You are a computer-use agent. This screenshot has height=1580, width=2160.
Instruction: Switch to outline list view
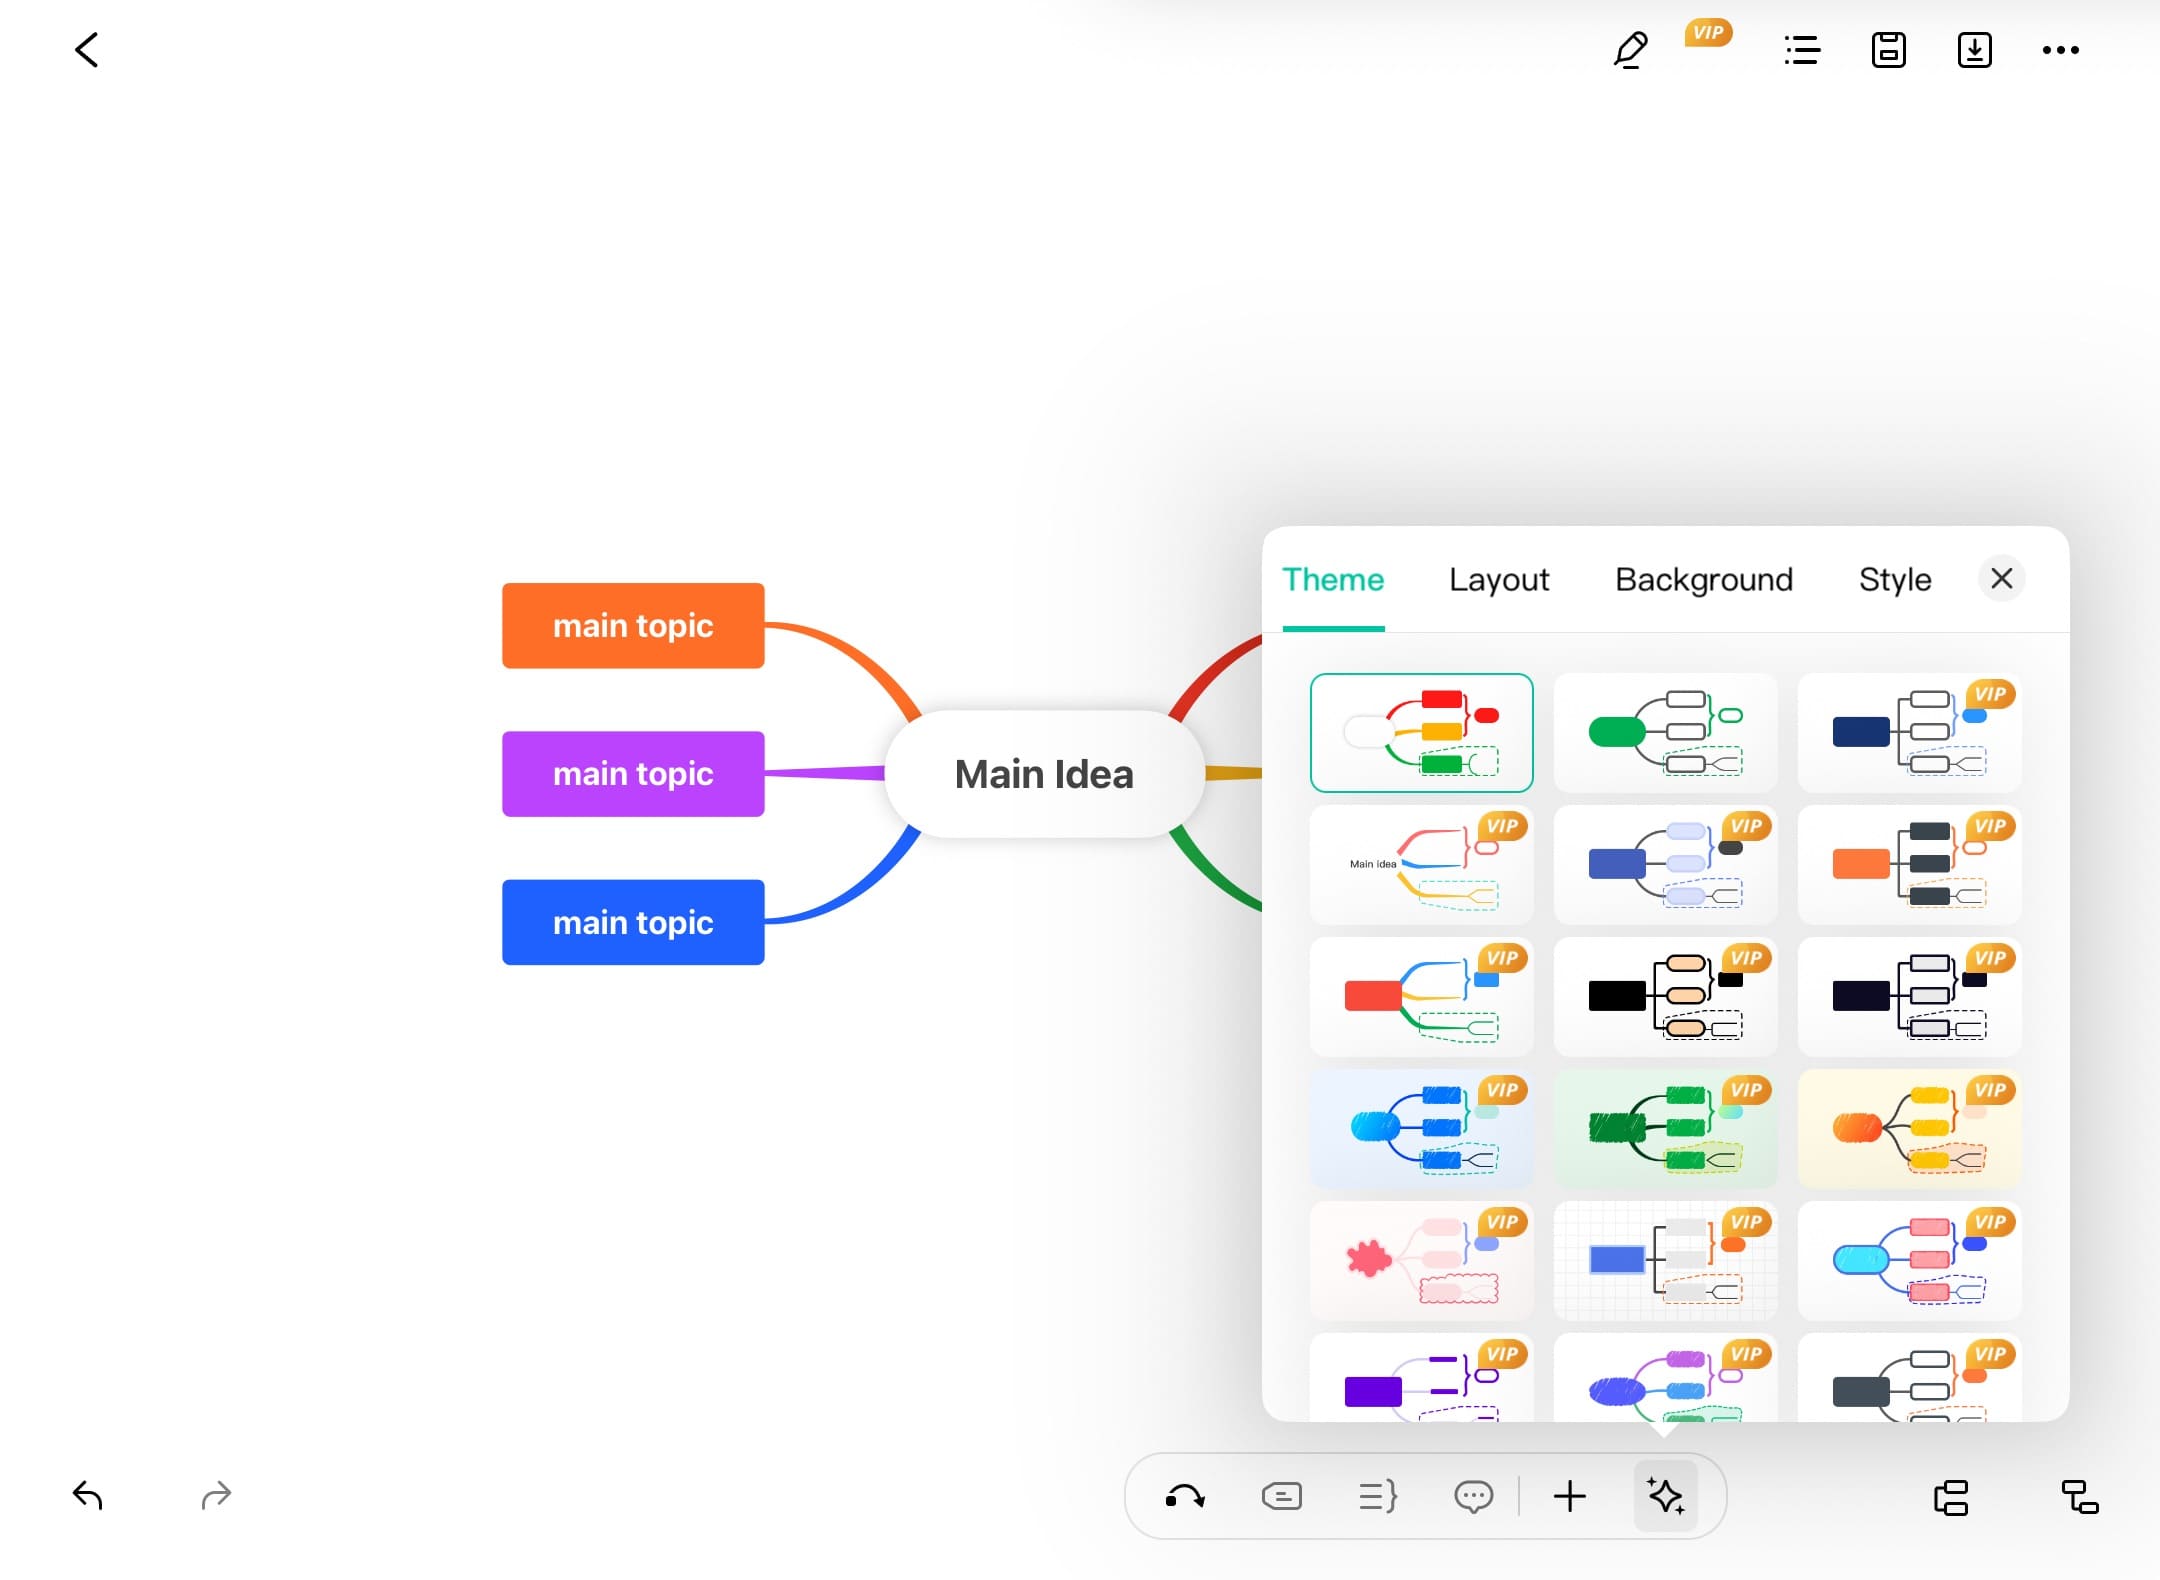coord(1802,50)
